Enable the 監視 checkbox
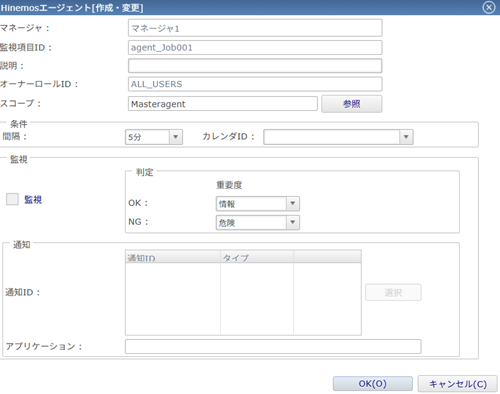500x394 pixels. [x=12, y=199]
